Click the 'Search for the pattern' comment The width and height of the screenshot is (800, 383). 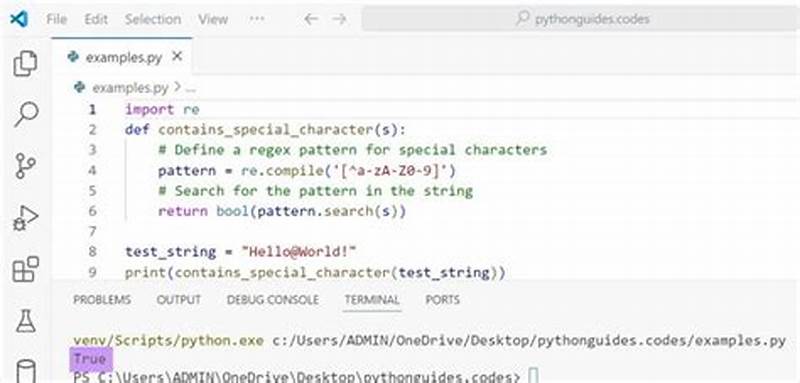point(315,191)
